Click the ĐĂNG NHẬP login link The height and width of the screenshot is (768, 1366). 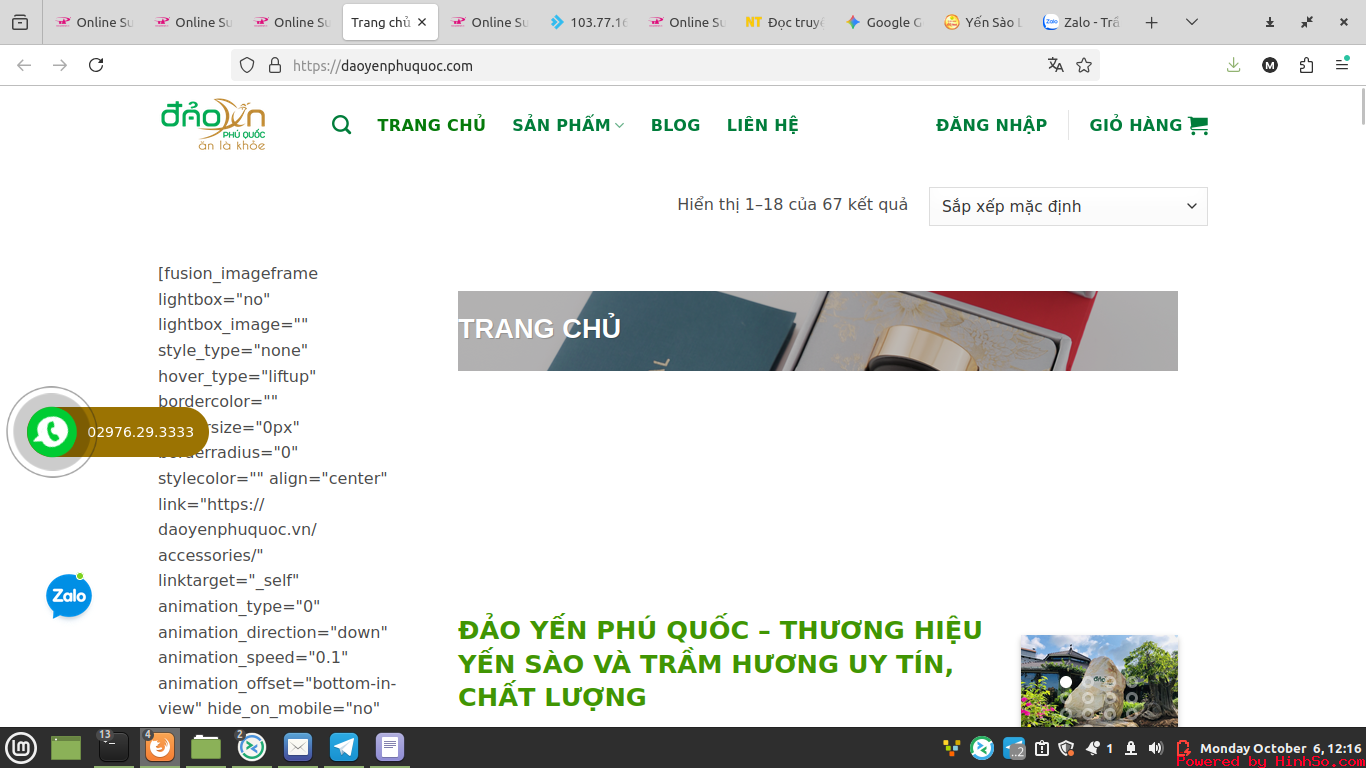pos(991,125)
